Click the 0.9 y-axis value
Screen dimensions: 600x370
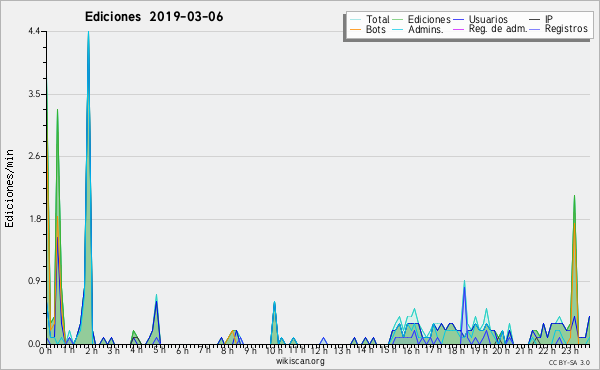point(34,282)
